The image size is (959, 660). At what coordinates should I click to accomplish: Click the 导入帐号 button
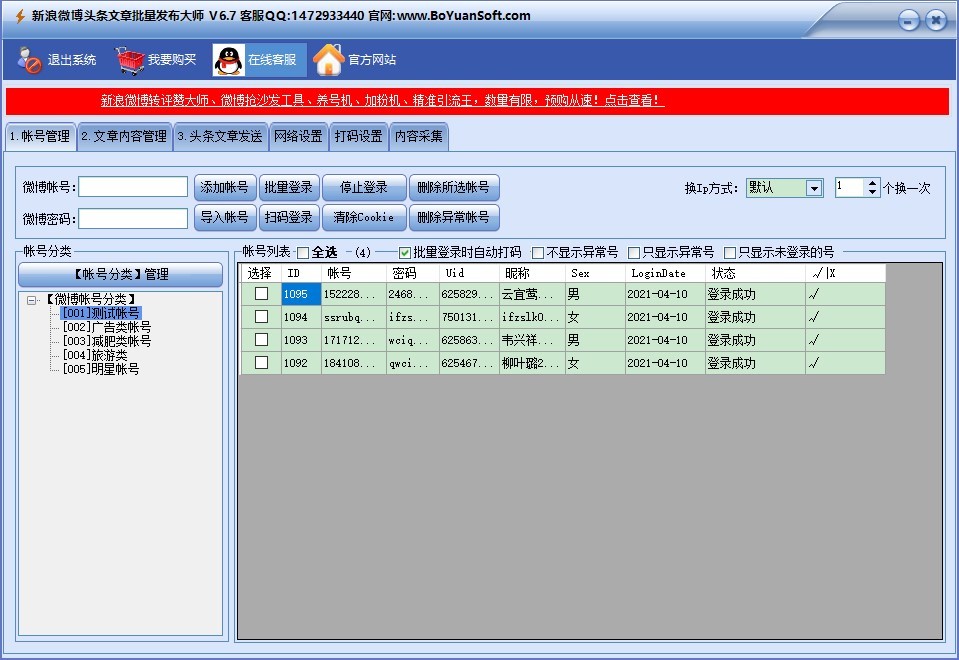(224, 218)
